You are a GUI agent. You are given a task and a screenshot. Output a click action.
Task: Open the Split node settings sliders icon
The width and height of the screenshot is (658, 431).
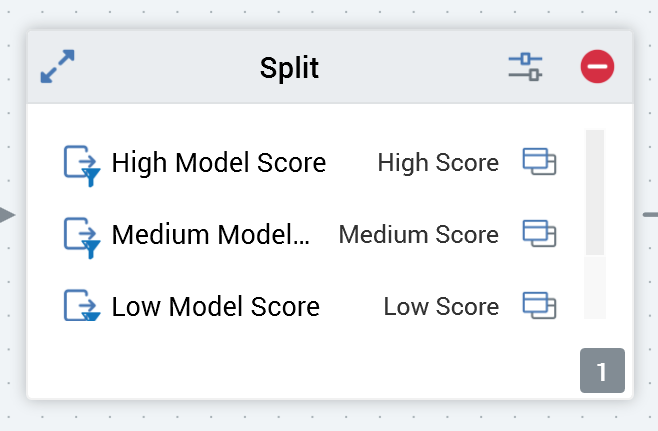(525, 67)
